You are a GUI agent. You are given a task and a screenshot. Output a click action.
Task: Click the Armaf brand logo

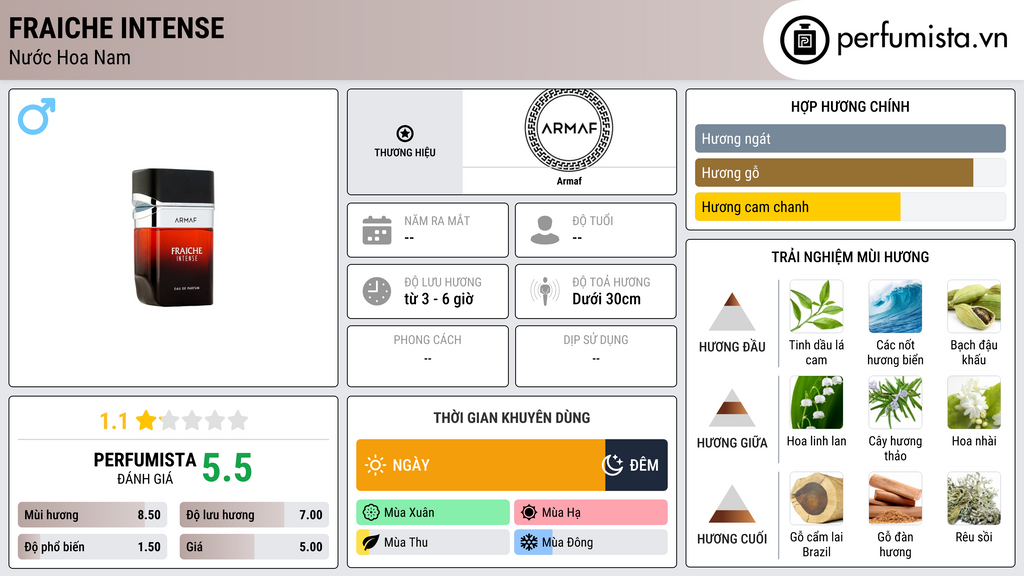point(568,128)
